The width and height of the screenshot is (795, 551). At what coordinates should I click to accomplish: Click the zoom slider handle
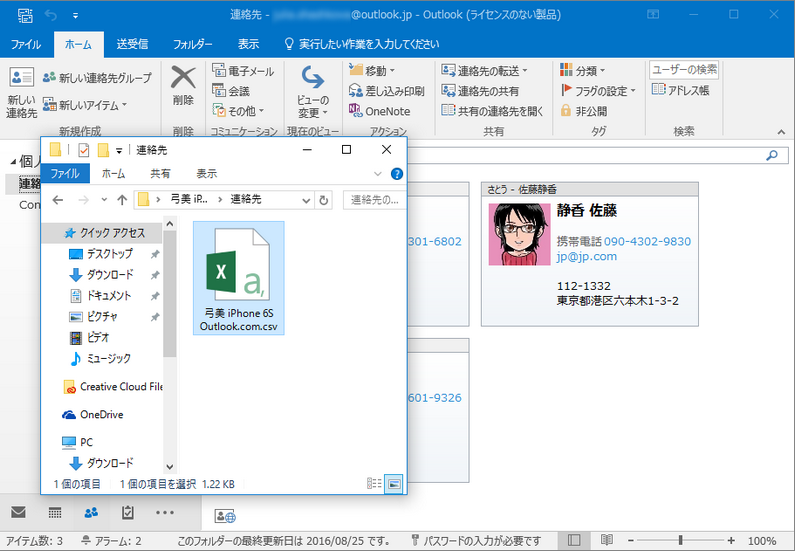680,540
